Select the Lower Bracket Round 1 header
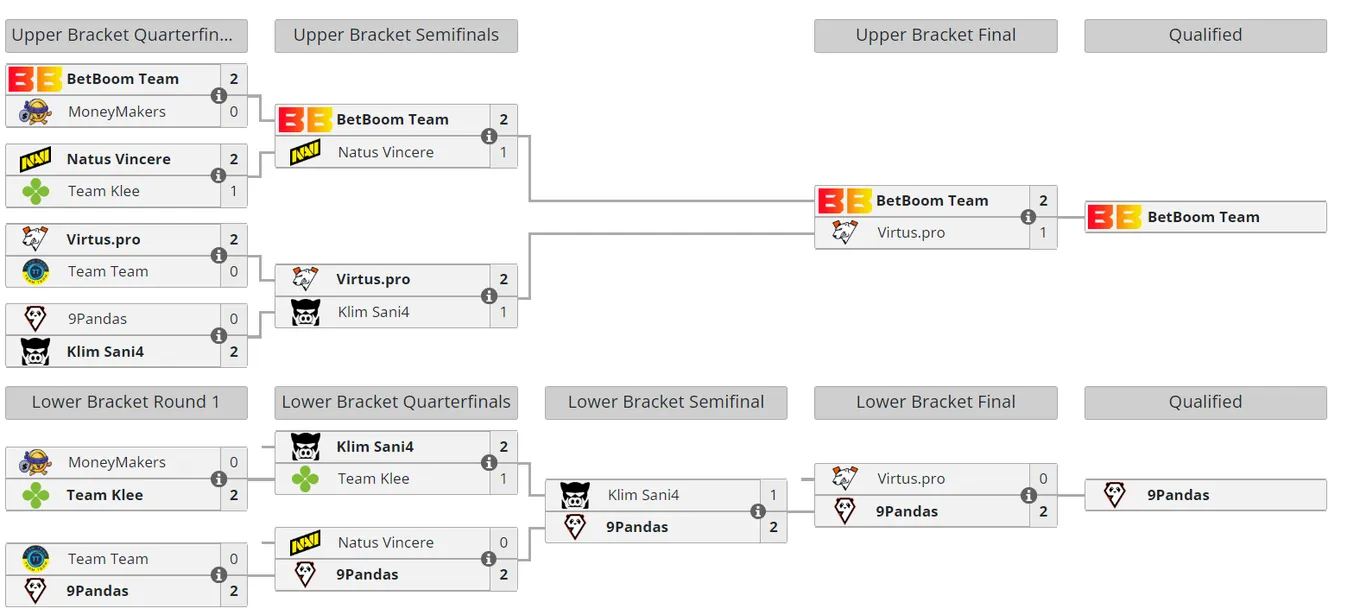The height and width of the screenshot is (616, 1360). click(x=126, y=402)
